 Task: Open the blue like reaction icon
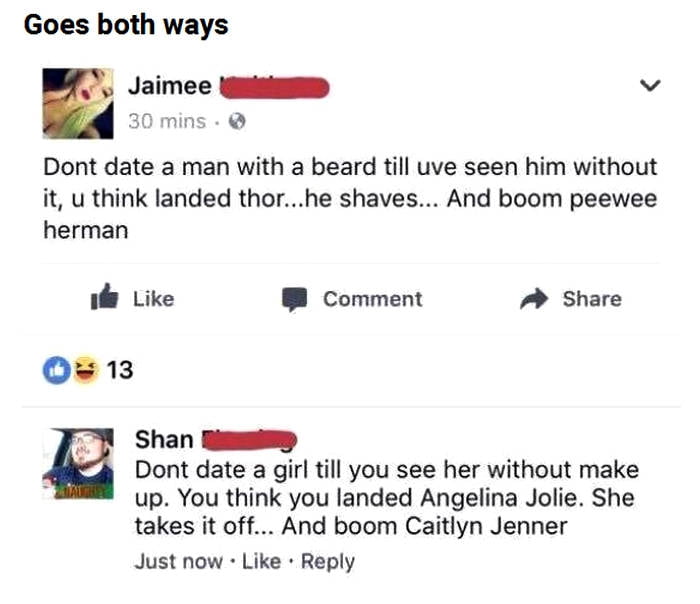click(57, 370)
